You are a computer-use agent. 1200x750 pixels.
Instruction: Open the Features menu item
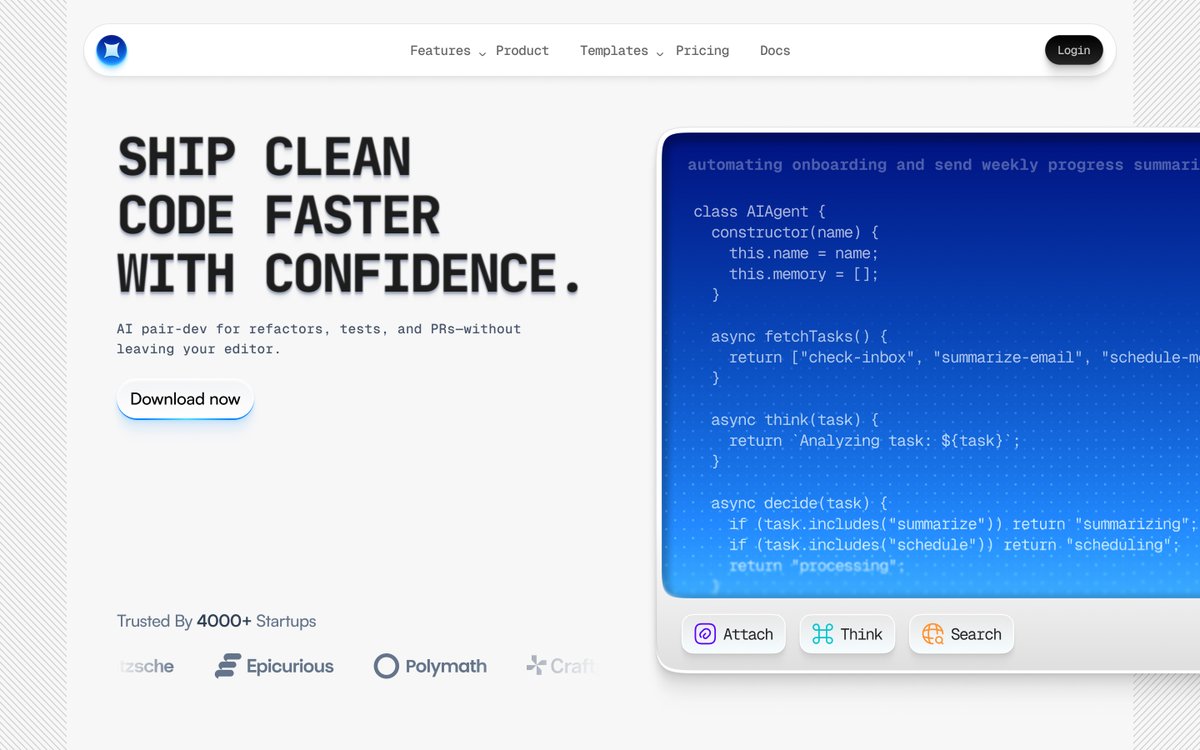click(x=440, y=51)
